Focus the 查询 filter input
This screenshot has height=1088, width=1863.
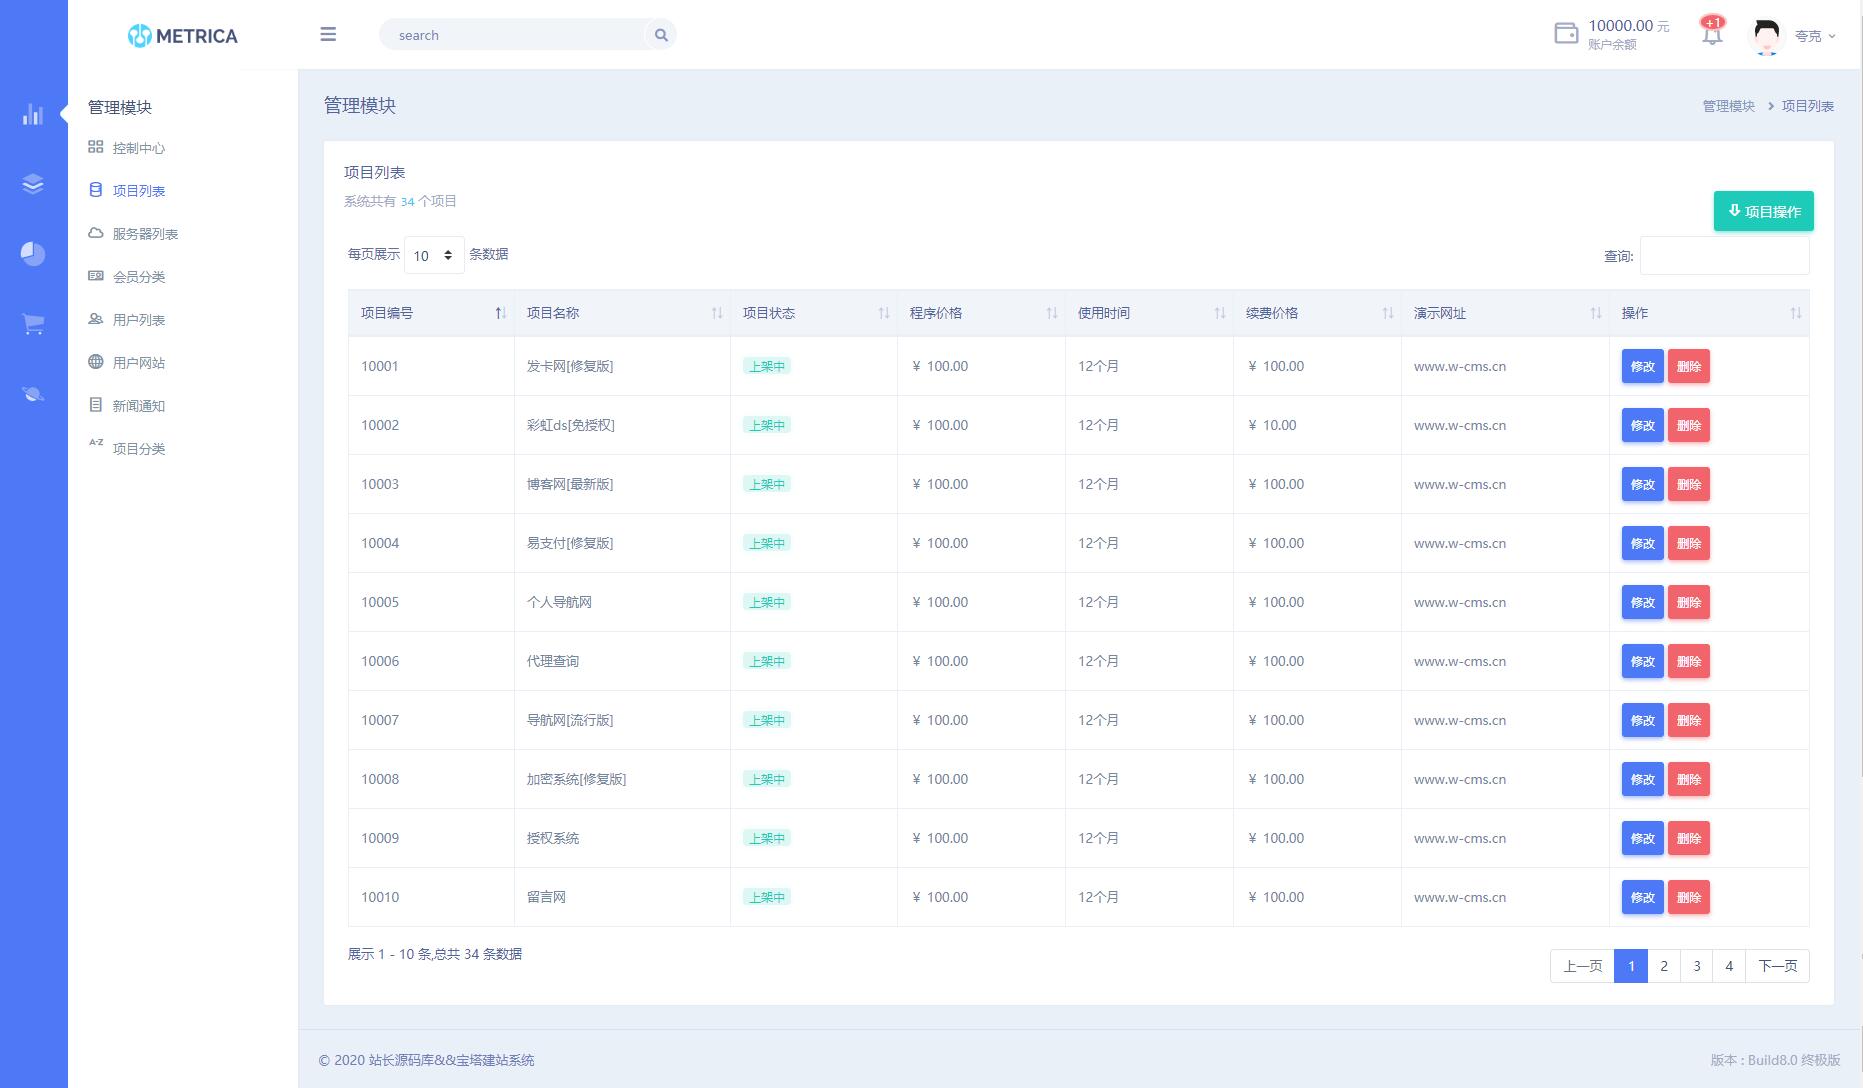point(1724,255)
